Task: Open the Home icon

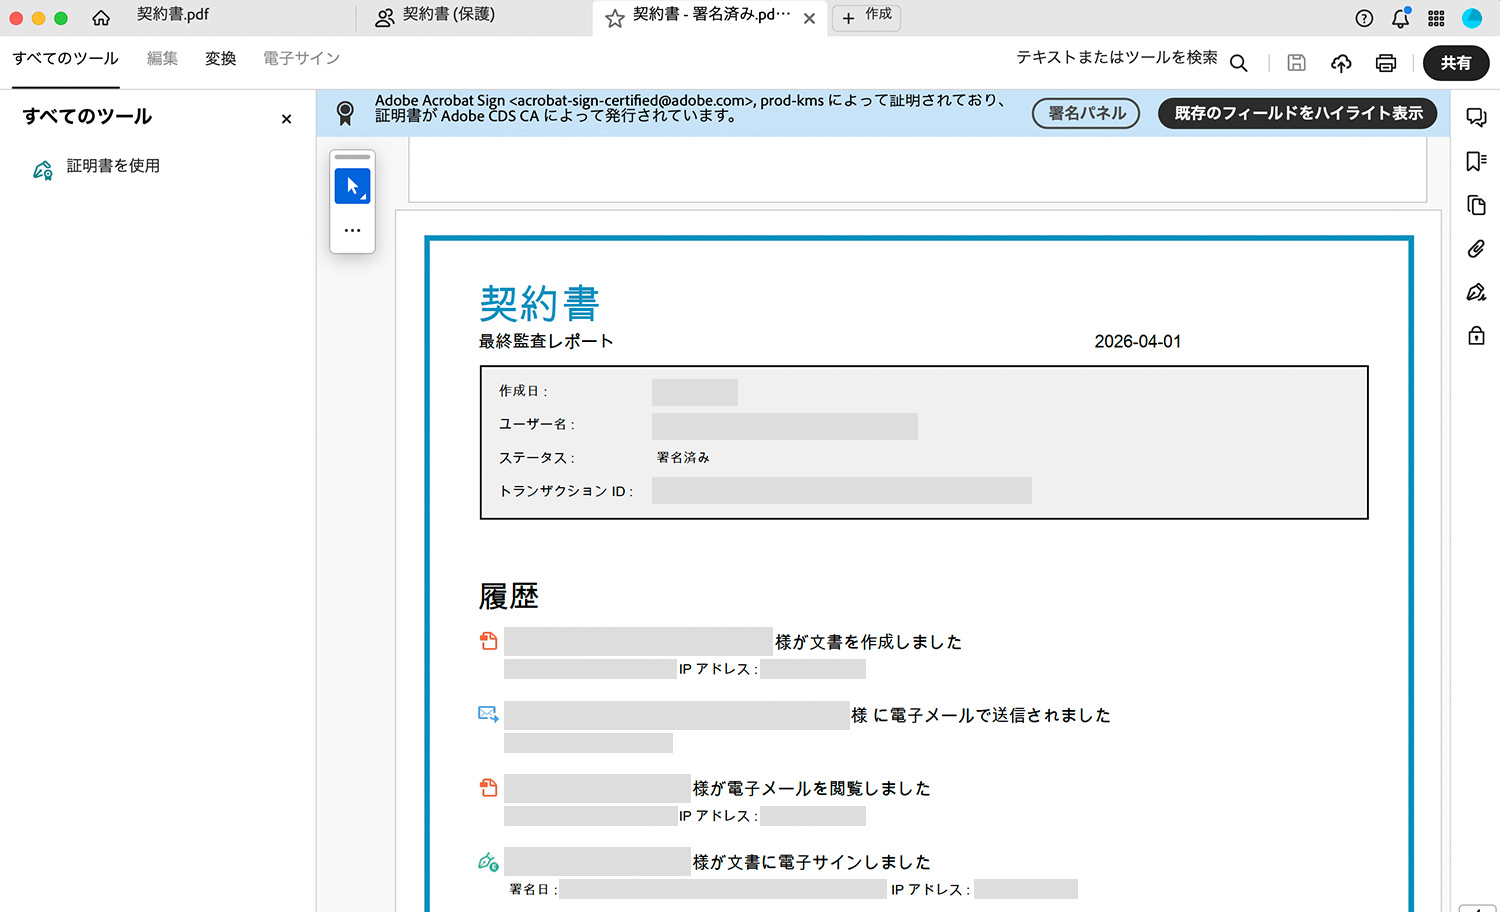Action: (x=101, y=18)
